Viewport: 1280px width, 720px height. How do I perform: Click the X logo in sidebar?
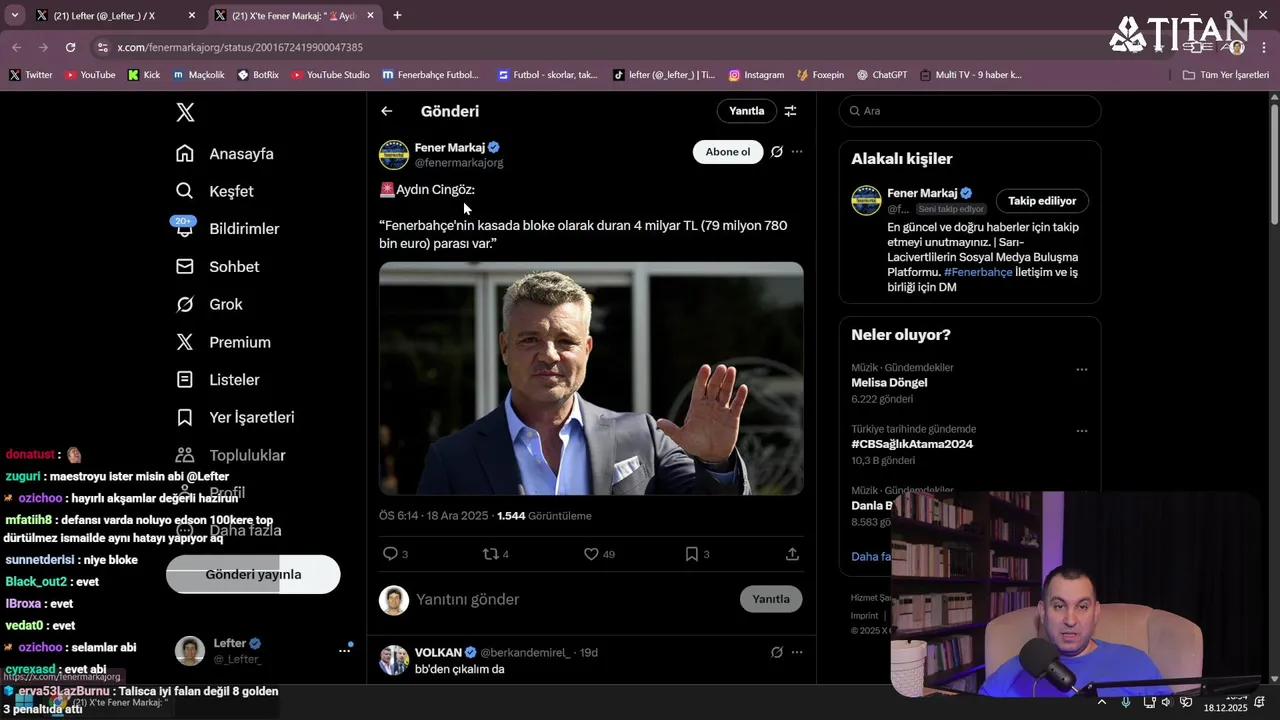[x=185, y=112]
